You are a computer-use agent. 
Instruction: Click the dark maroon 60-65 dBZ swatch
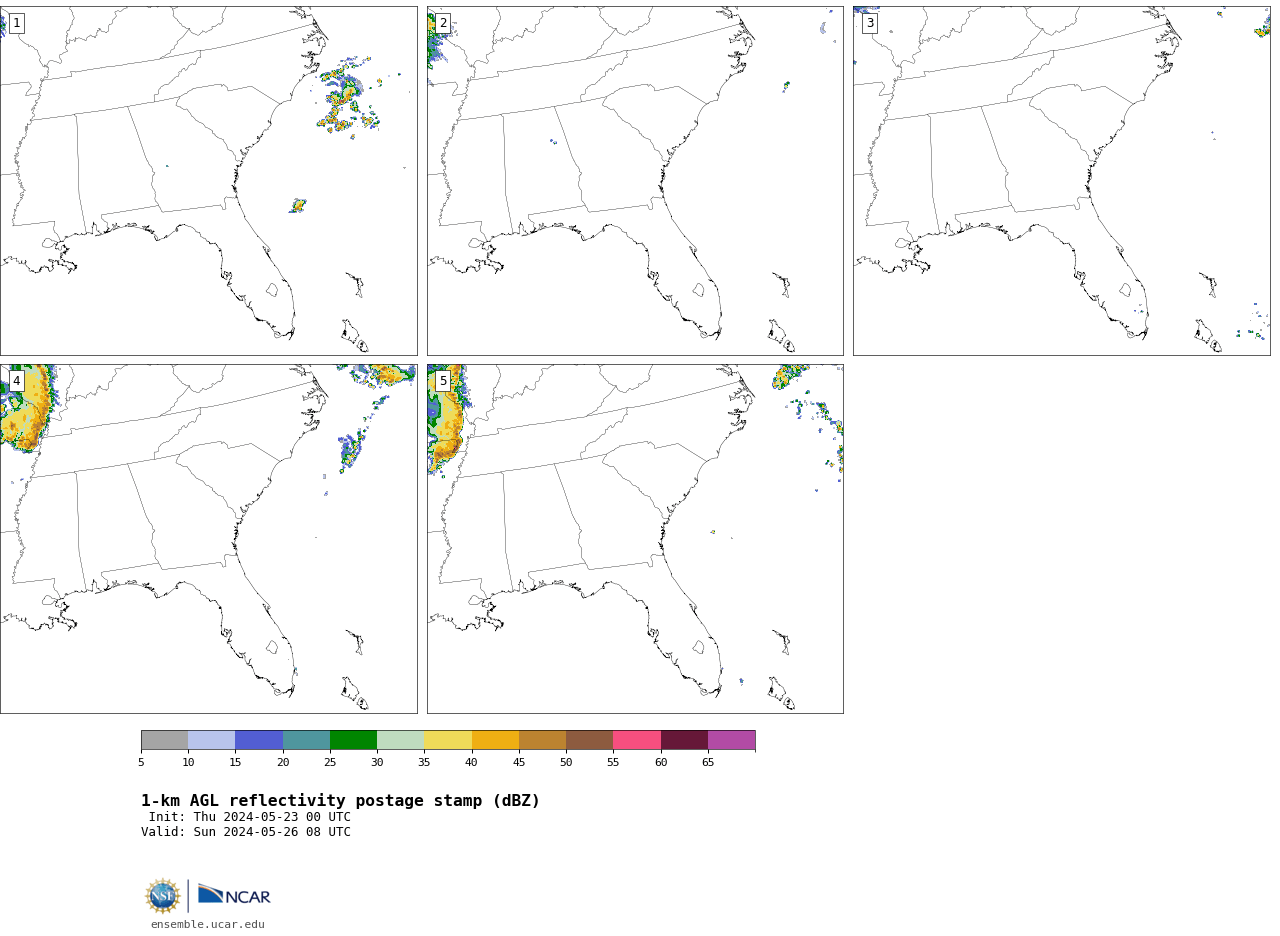(x=684, y=740)
